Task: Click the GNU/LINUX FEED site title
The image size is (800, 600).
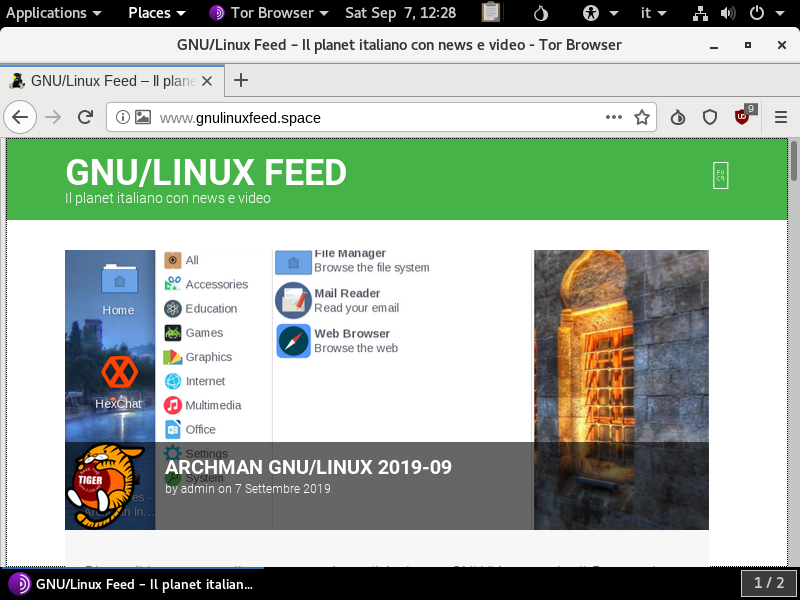Action: tap(206, 172)
